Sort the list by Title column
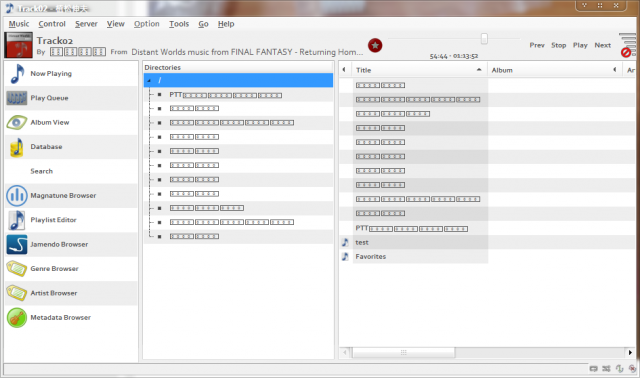 point(419,70)
